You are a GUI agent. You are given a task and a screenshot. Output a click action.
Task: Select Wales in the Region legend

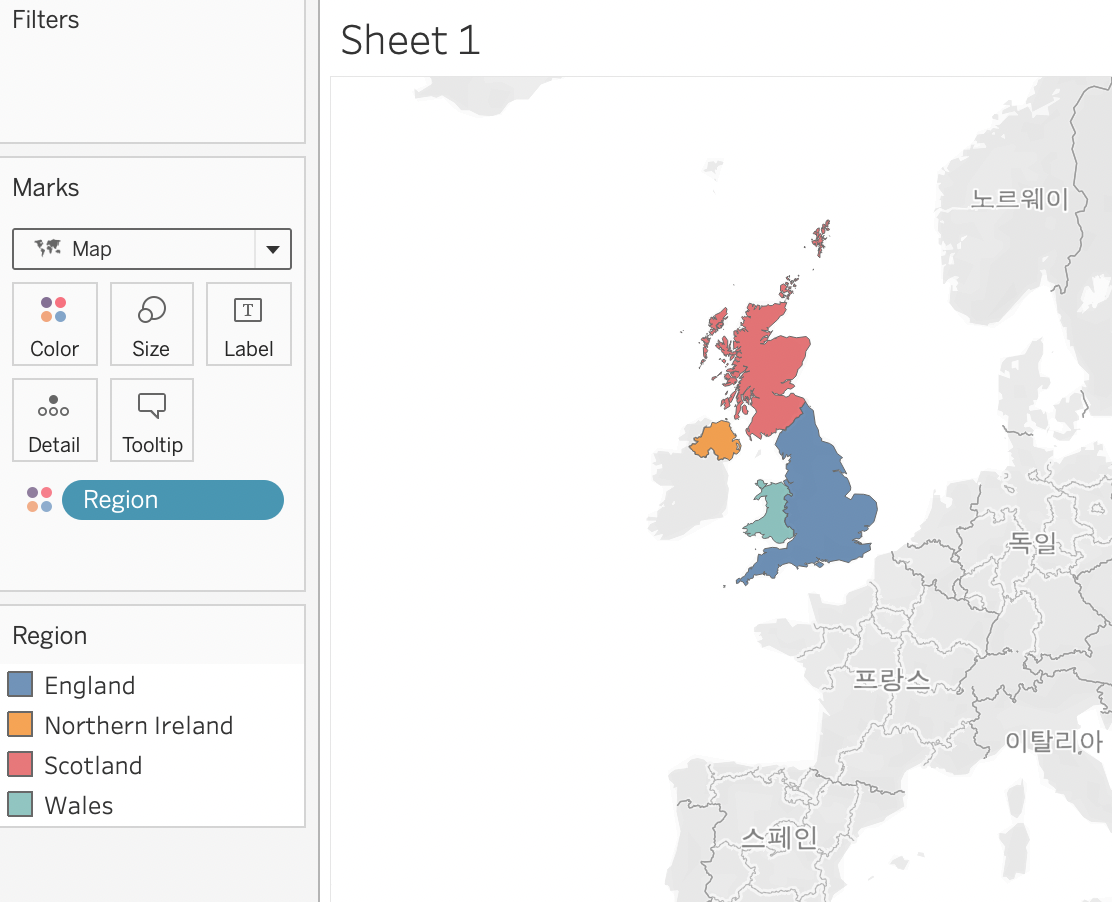(79, 805)
